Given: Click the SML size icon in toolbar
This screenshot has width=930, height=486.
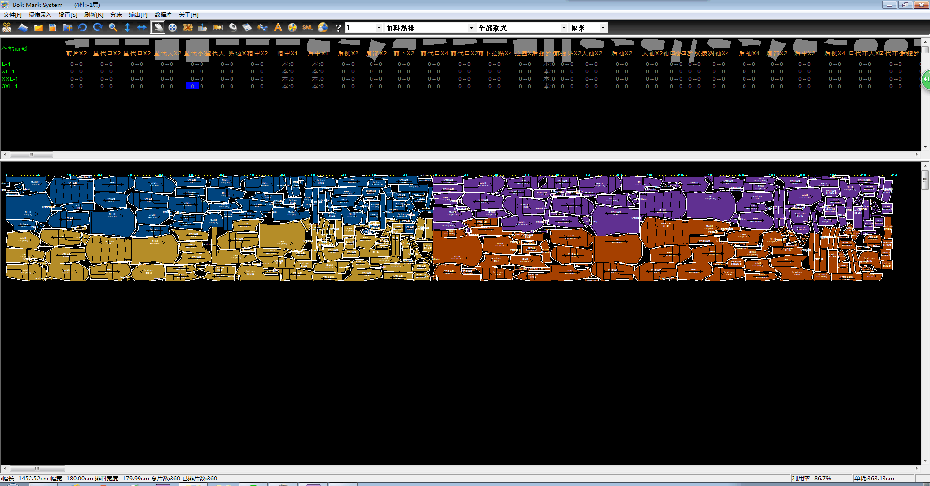Looking at the screenshot, I should (x=306, y=27).
